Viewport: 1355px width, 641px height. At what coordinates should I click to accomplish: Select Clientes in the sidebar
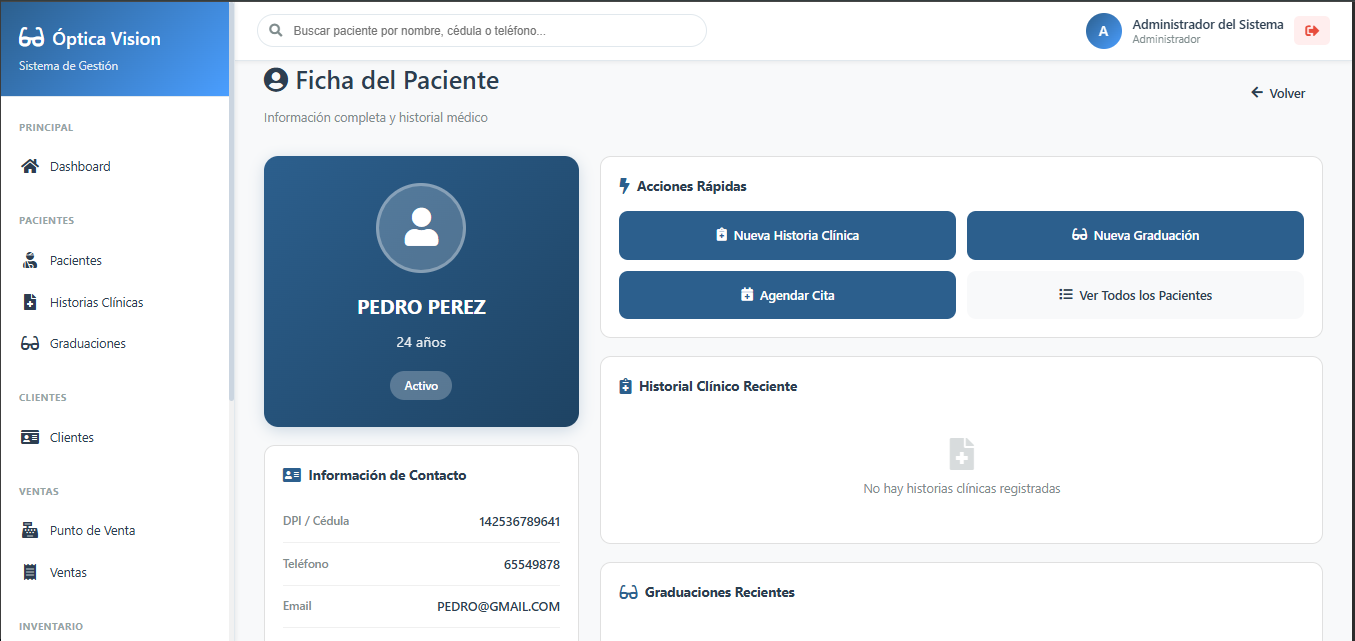coord(72,437)
